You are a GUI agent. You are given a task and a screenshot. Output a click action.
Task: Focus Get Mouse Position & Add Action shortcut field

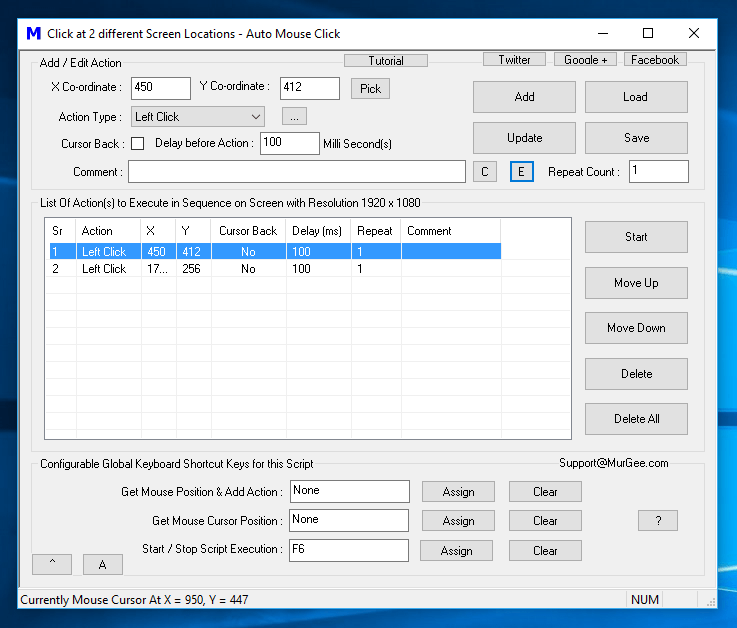[350, 491]
